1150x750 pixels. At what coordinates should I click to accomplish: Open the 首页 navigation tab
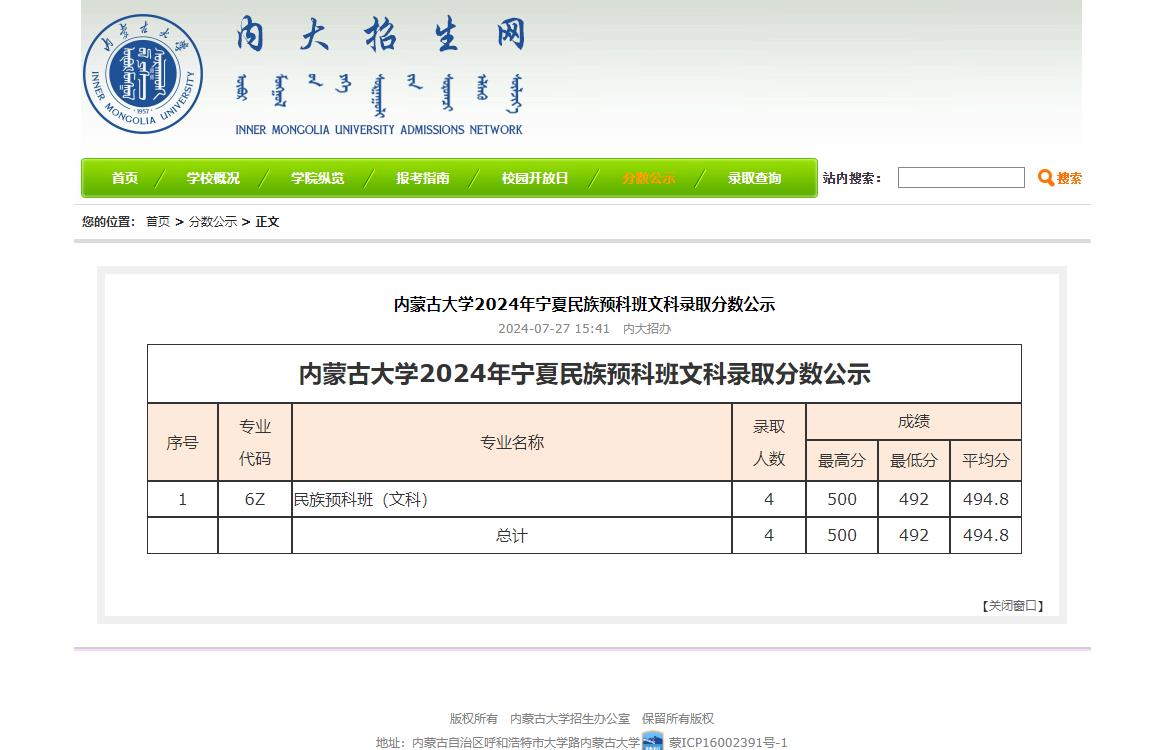pos(125,178)
